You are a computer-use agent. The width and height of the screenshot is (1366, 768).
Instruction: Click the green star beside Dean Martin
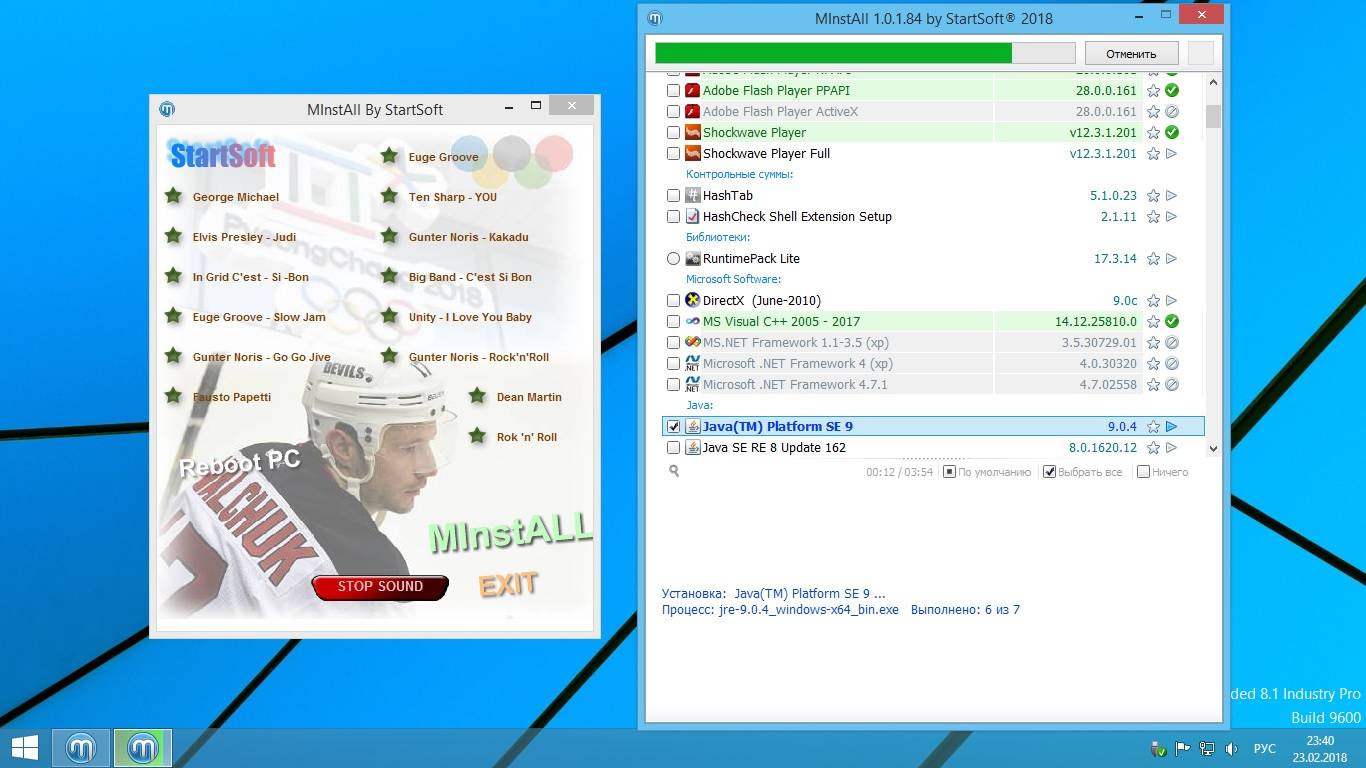[x=477, y=396]
